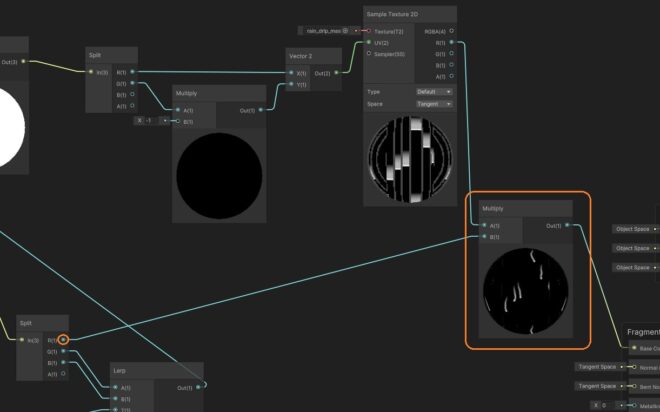Click the UV(2) input port on Sample Texture 2D

[x=369, y=42]
